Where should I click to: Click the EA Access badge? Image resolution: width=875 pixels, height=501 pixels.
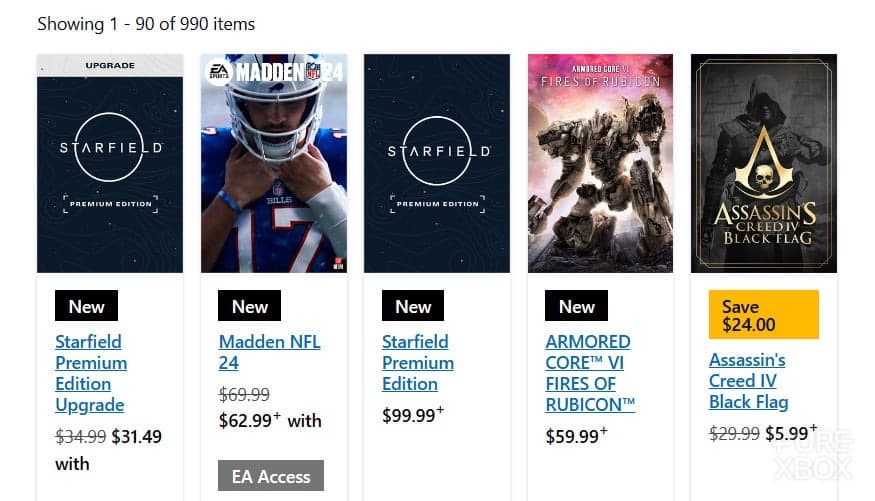(271, 476)
